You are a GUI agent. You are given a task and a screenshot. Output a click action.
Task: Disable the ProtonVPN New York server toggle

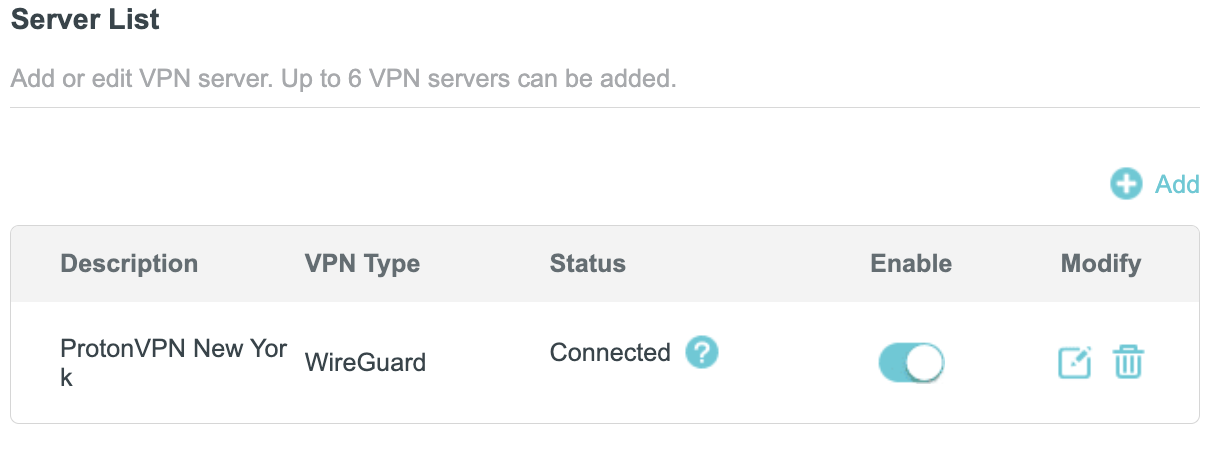coord(911,363)
